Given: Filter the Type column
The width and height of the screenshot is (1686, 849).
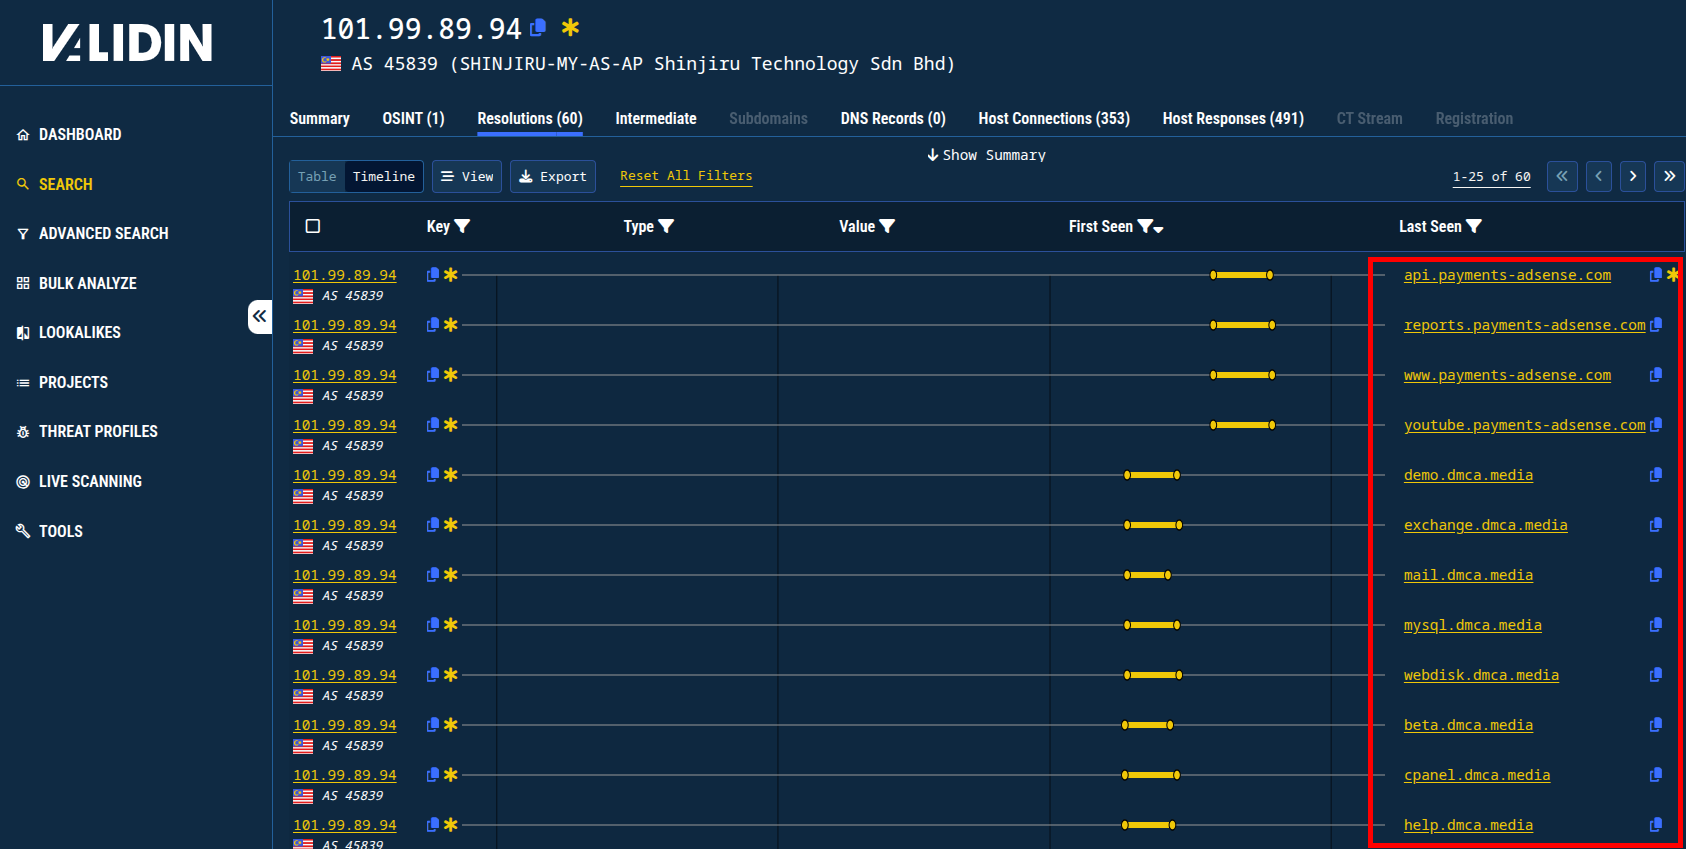Looking at the screenshot, I should [x=666, y=227].
